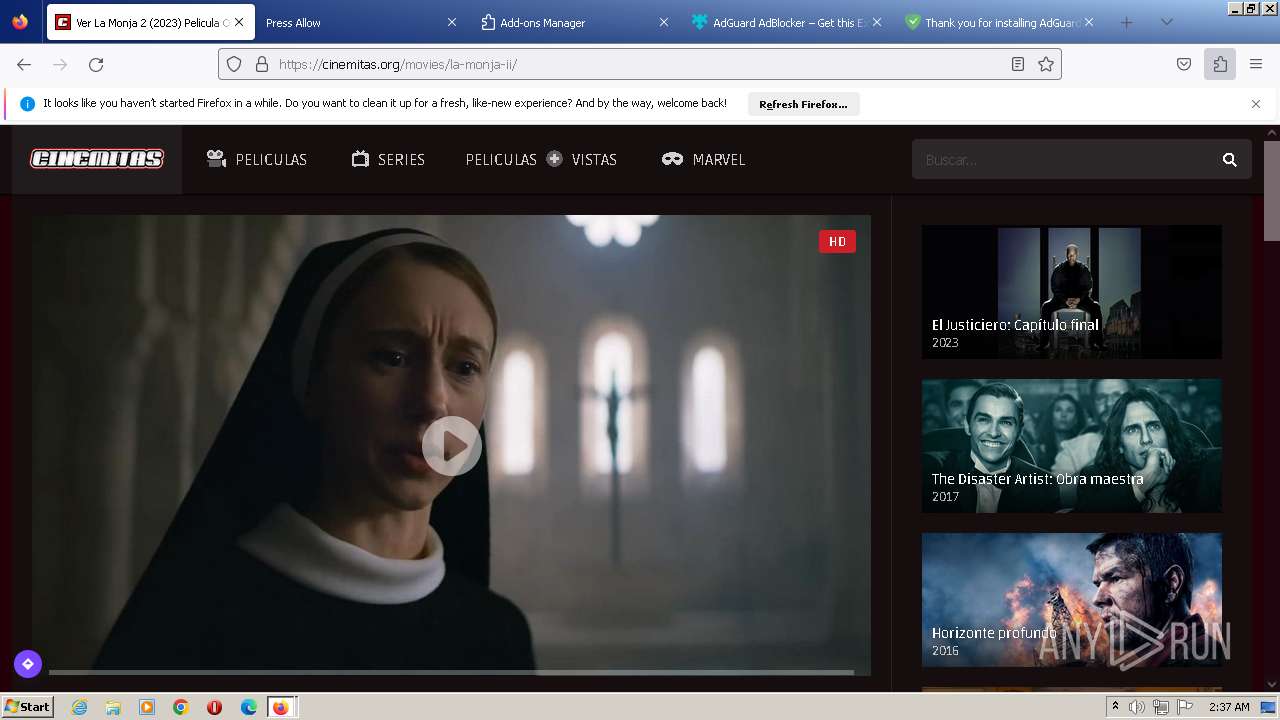Viewport: 1280px width, 720px height.
Task: Close the Add-ons Manager tab
Action: click(x=664, y=22)
